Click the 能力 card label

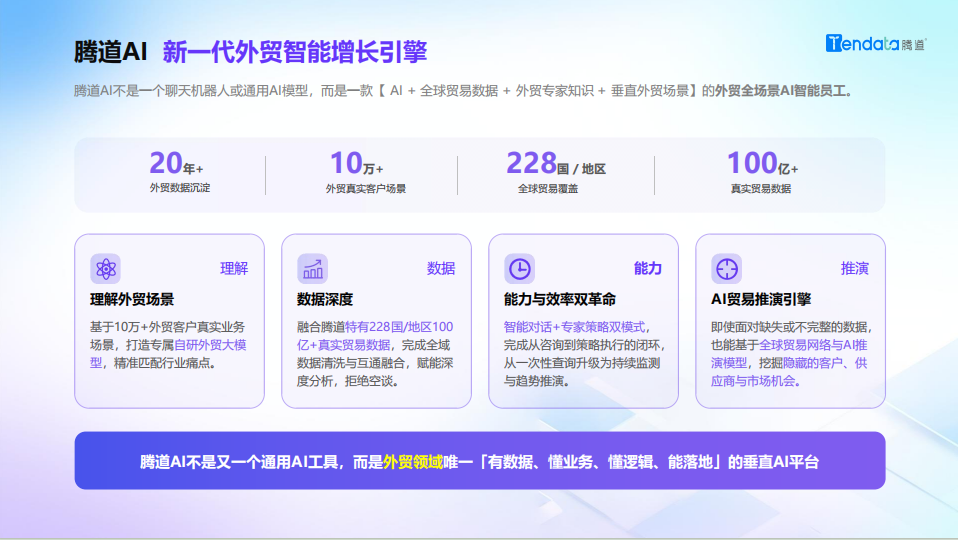[648, 268]
